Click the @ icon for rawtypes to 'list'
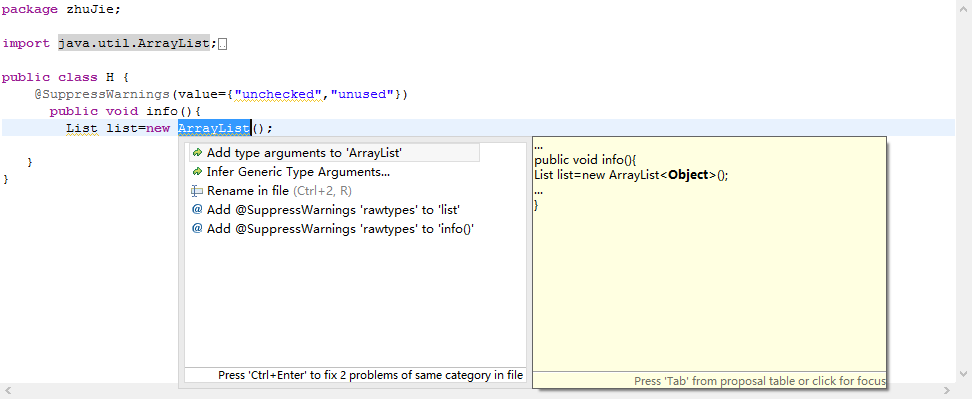The height and width of the screenshot is (399, 972). pyautogui.click(x=198, y=210)
